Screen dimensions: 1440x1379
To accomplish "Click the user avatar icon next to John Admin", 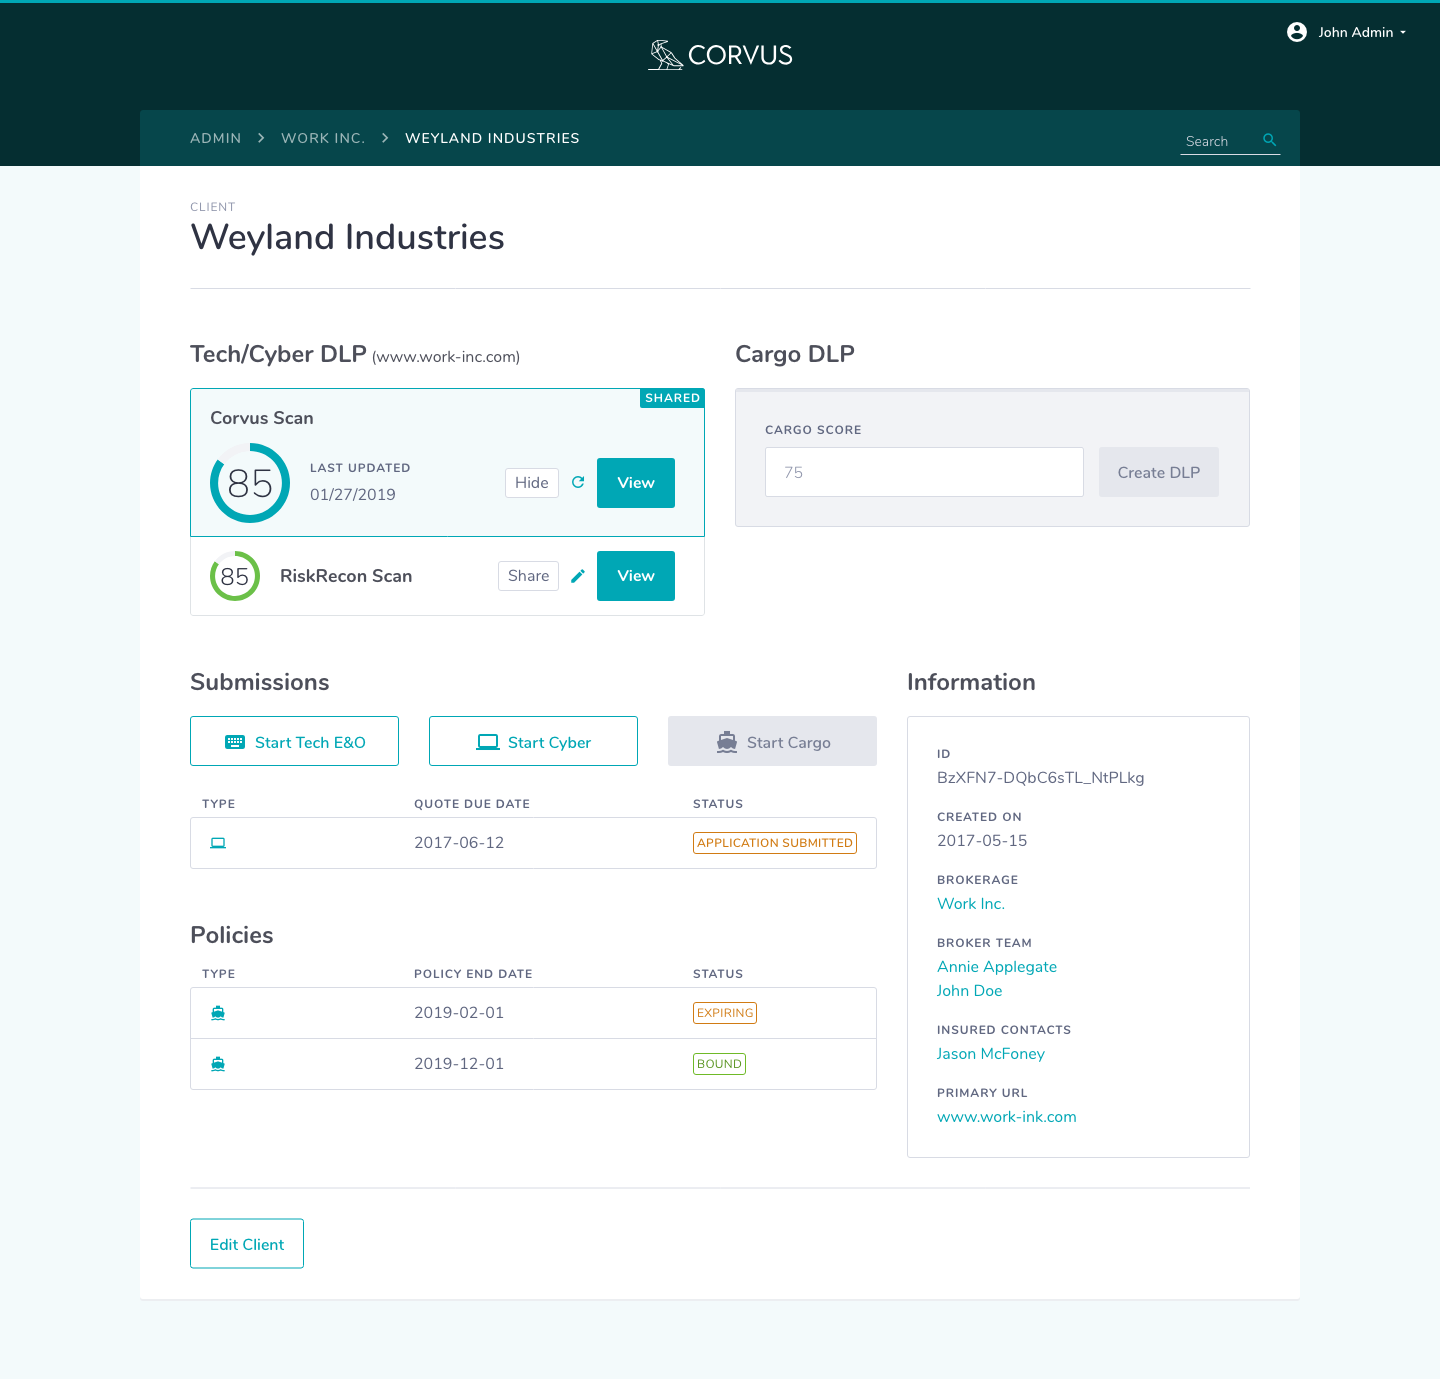I will (x=1296, y=31).
